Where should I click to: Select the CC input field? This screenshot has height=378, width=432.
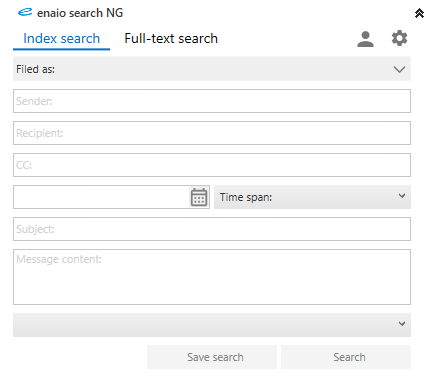(212, 165)
